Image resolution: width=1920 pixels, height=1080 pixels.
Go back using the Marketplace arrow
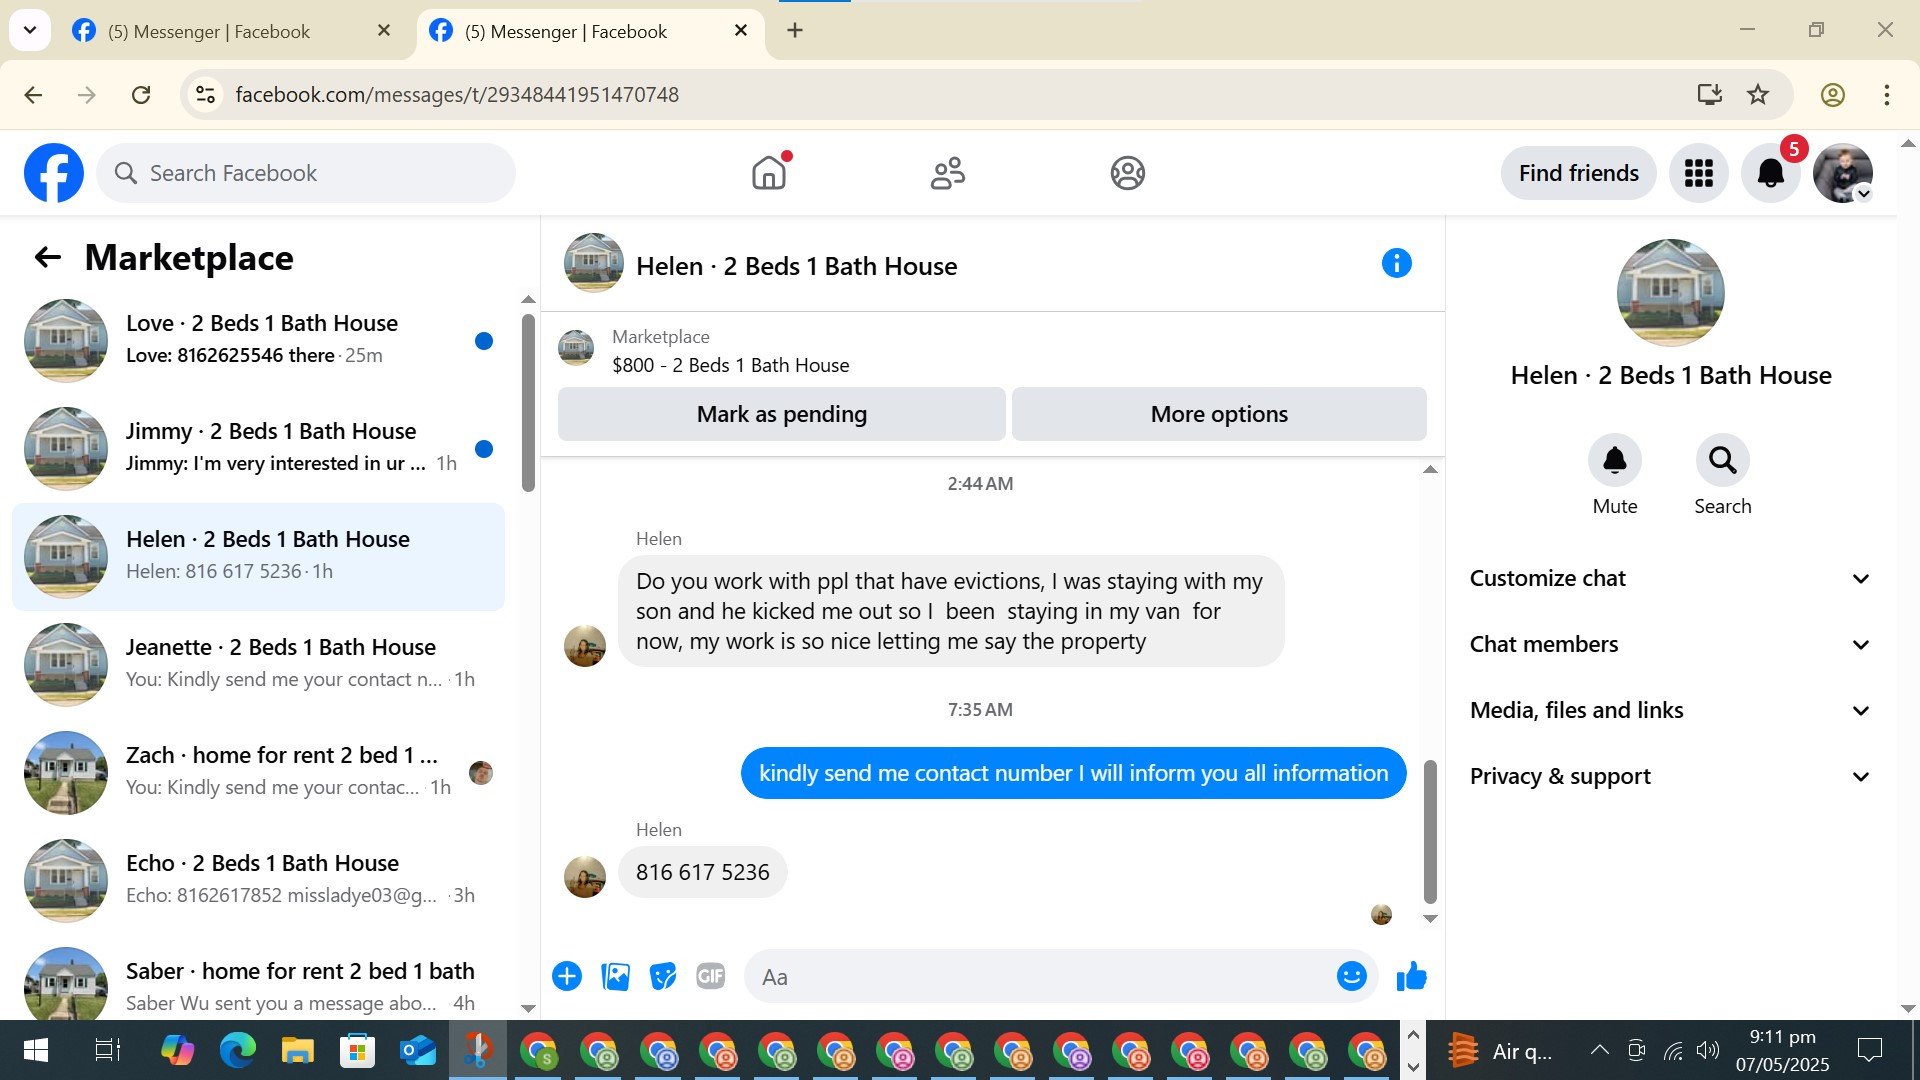pyautogui.click(x=47, y=258)
